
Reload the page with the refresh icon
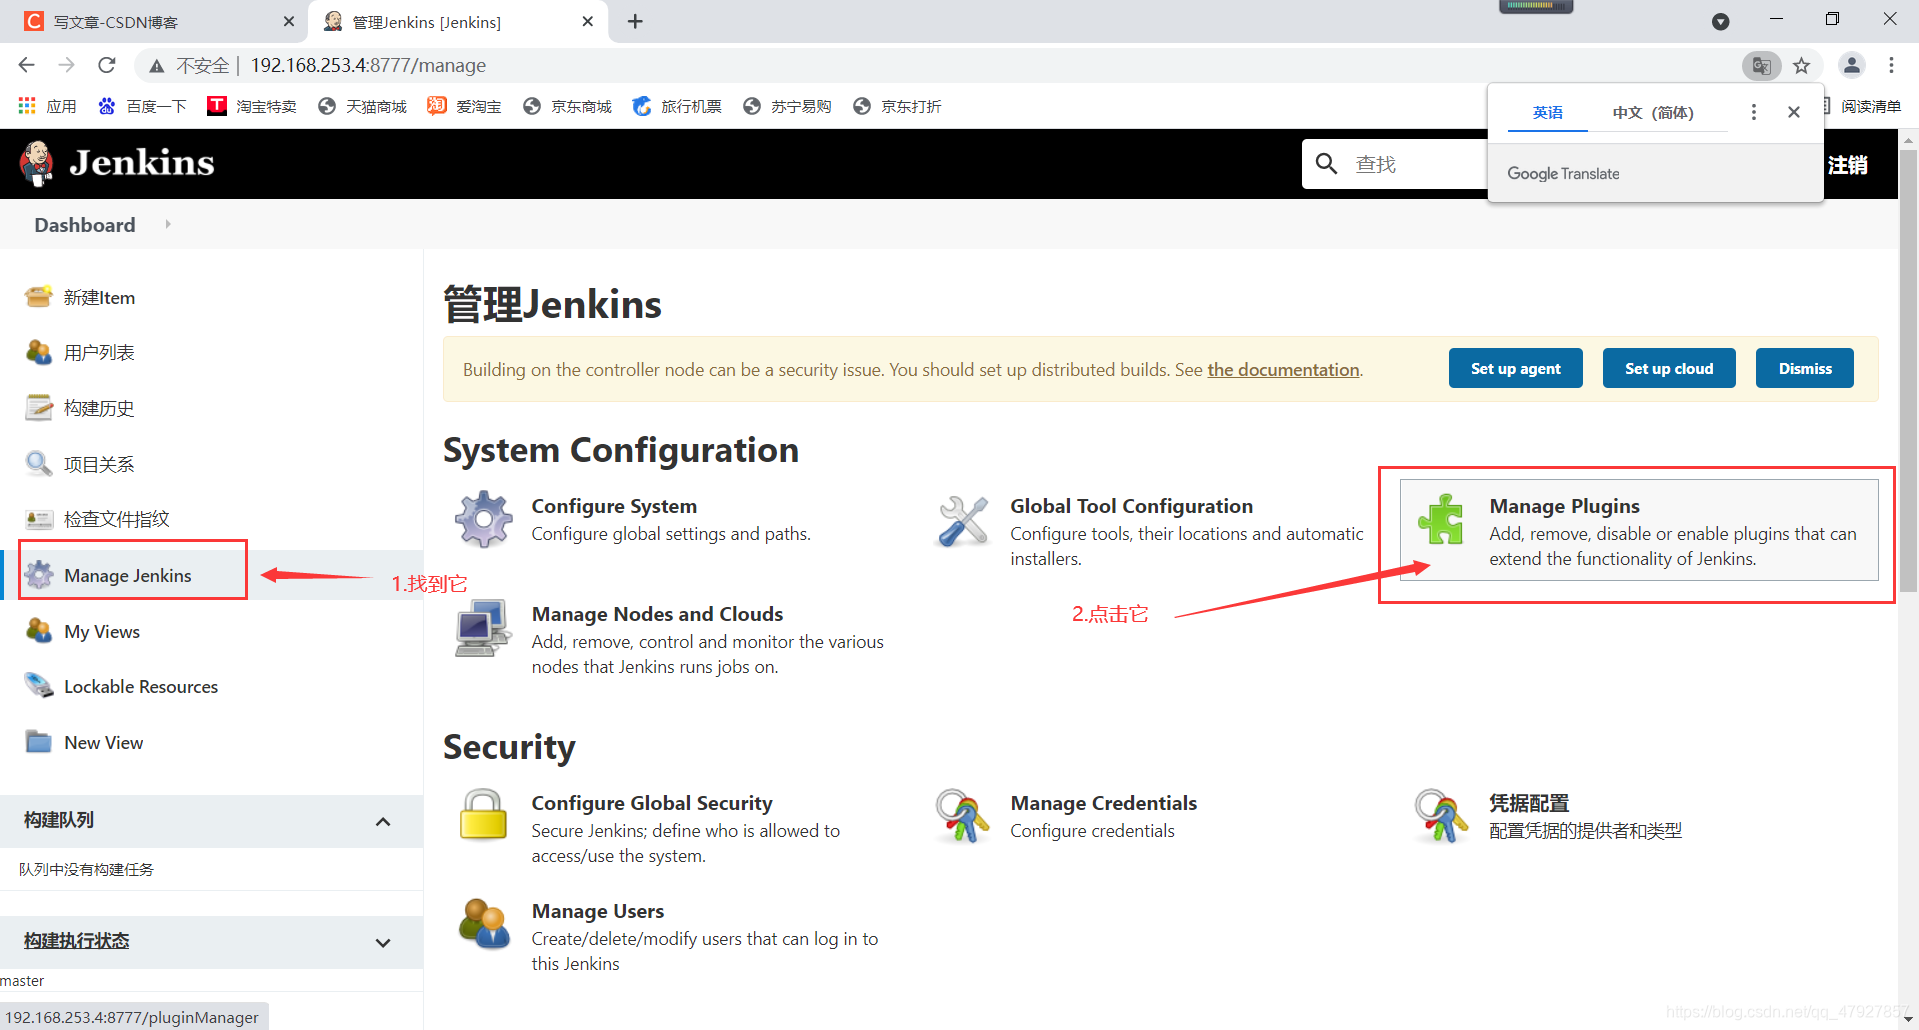[107, 65]
